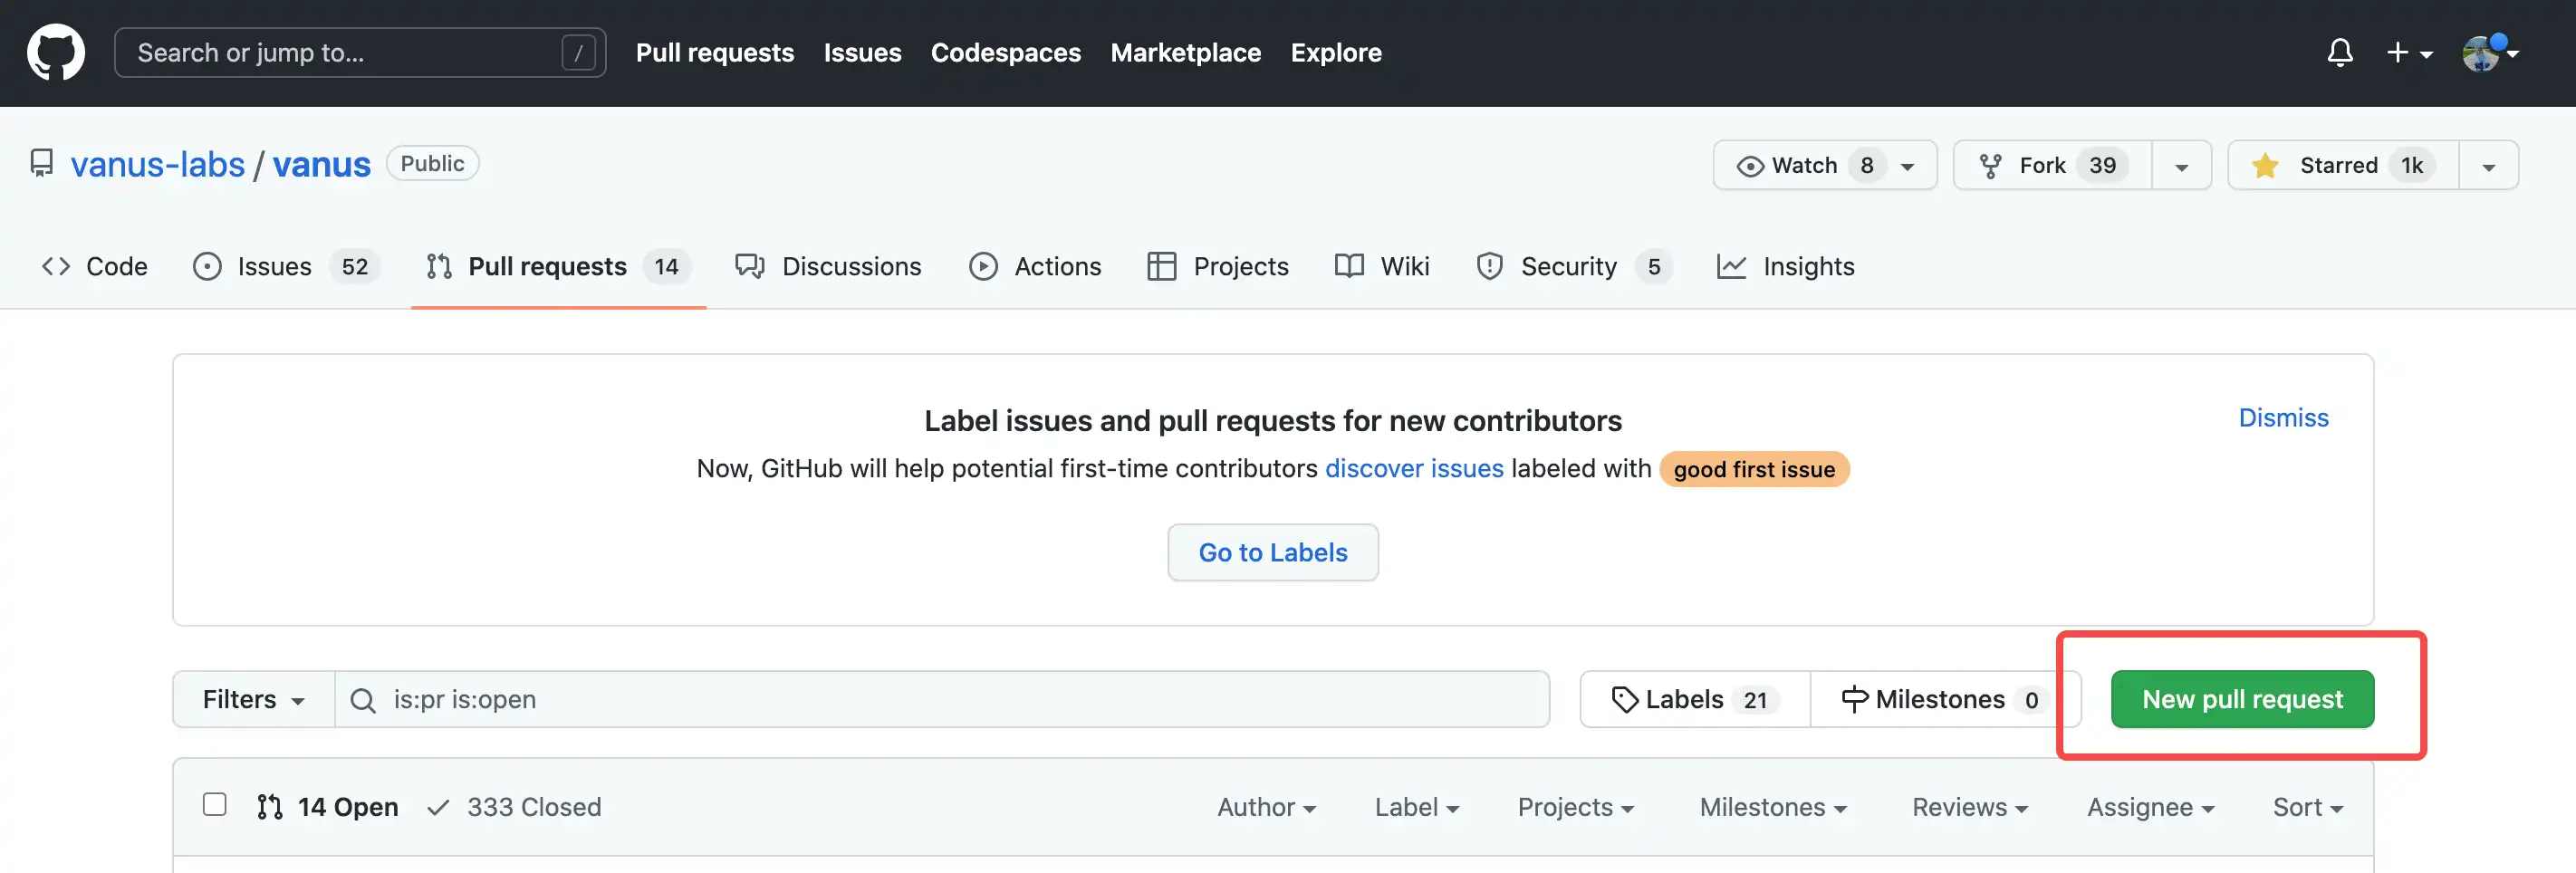Show 14 Open pull requests

[x=328, y=807]
